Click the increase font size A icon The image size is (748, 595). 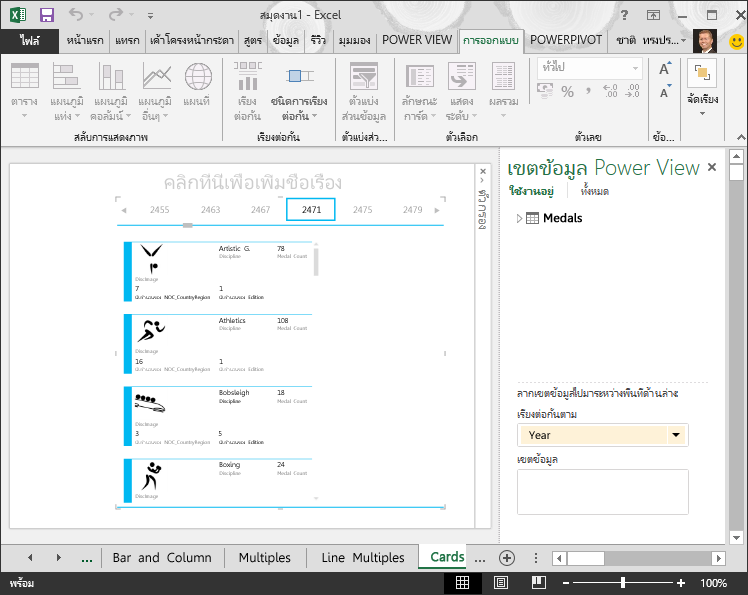[665, 69]
